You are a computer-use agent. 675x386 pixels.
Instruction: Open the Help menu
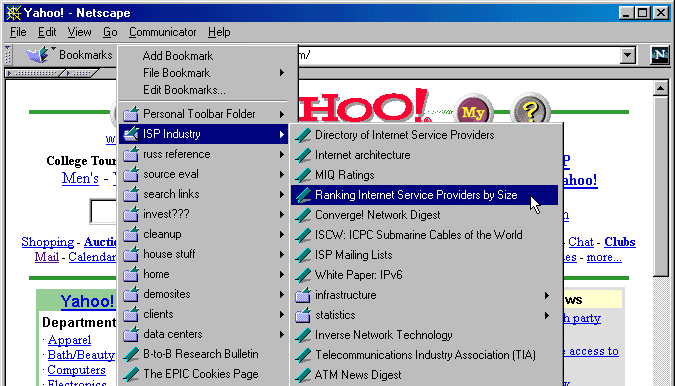pos(219,32)
